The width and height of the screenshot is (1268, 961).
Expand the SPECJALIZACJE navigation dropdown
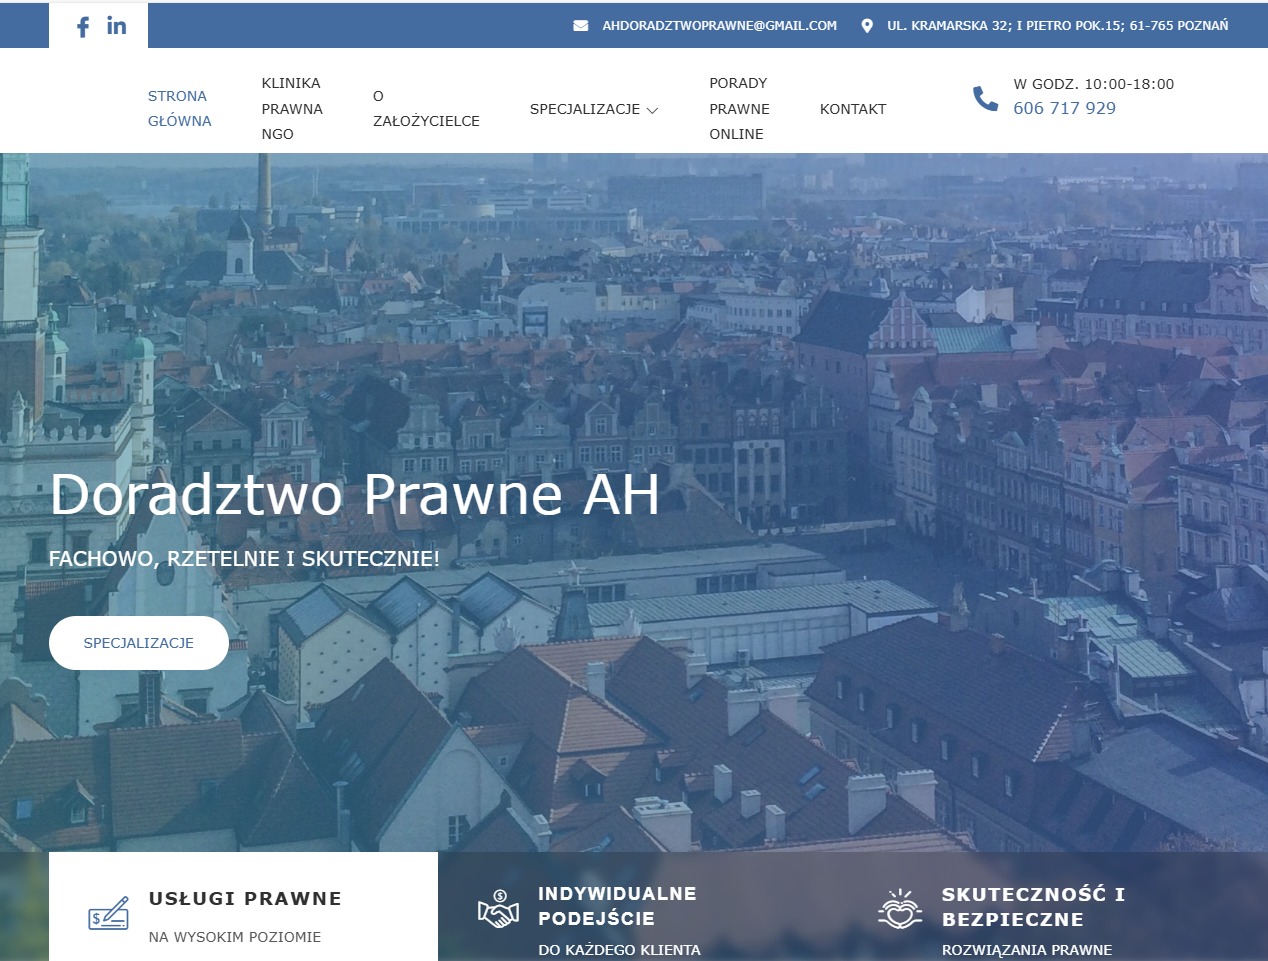594,109
